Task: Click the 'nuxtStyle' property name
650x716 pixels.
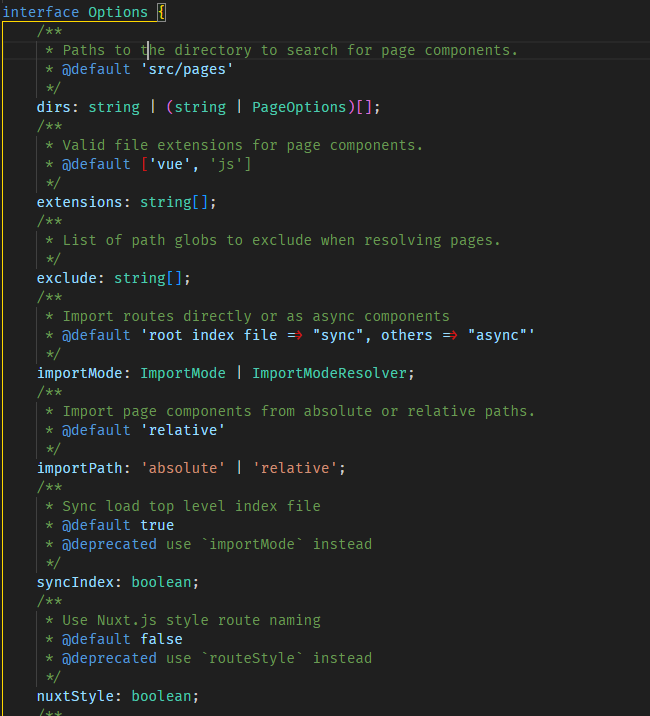Action: (75, 696)
